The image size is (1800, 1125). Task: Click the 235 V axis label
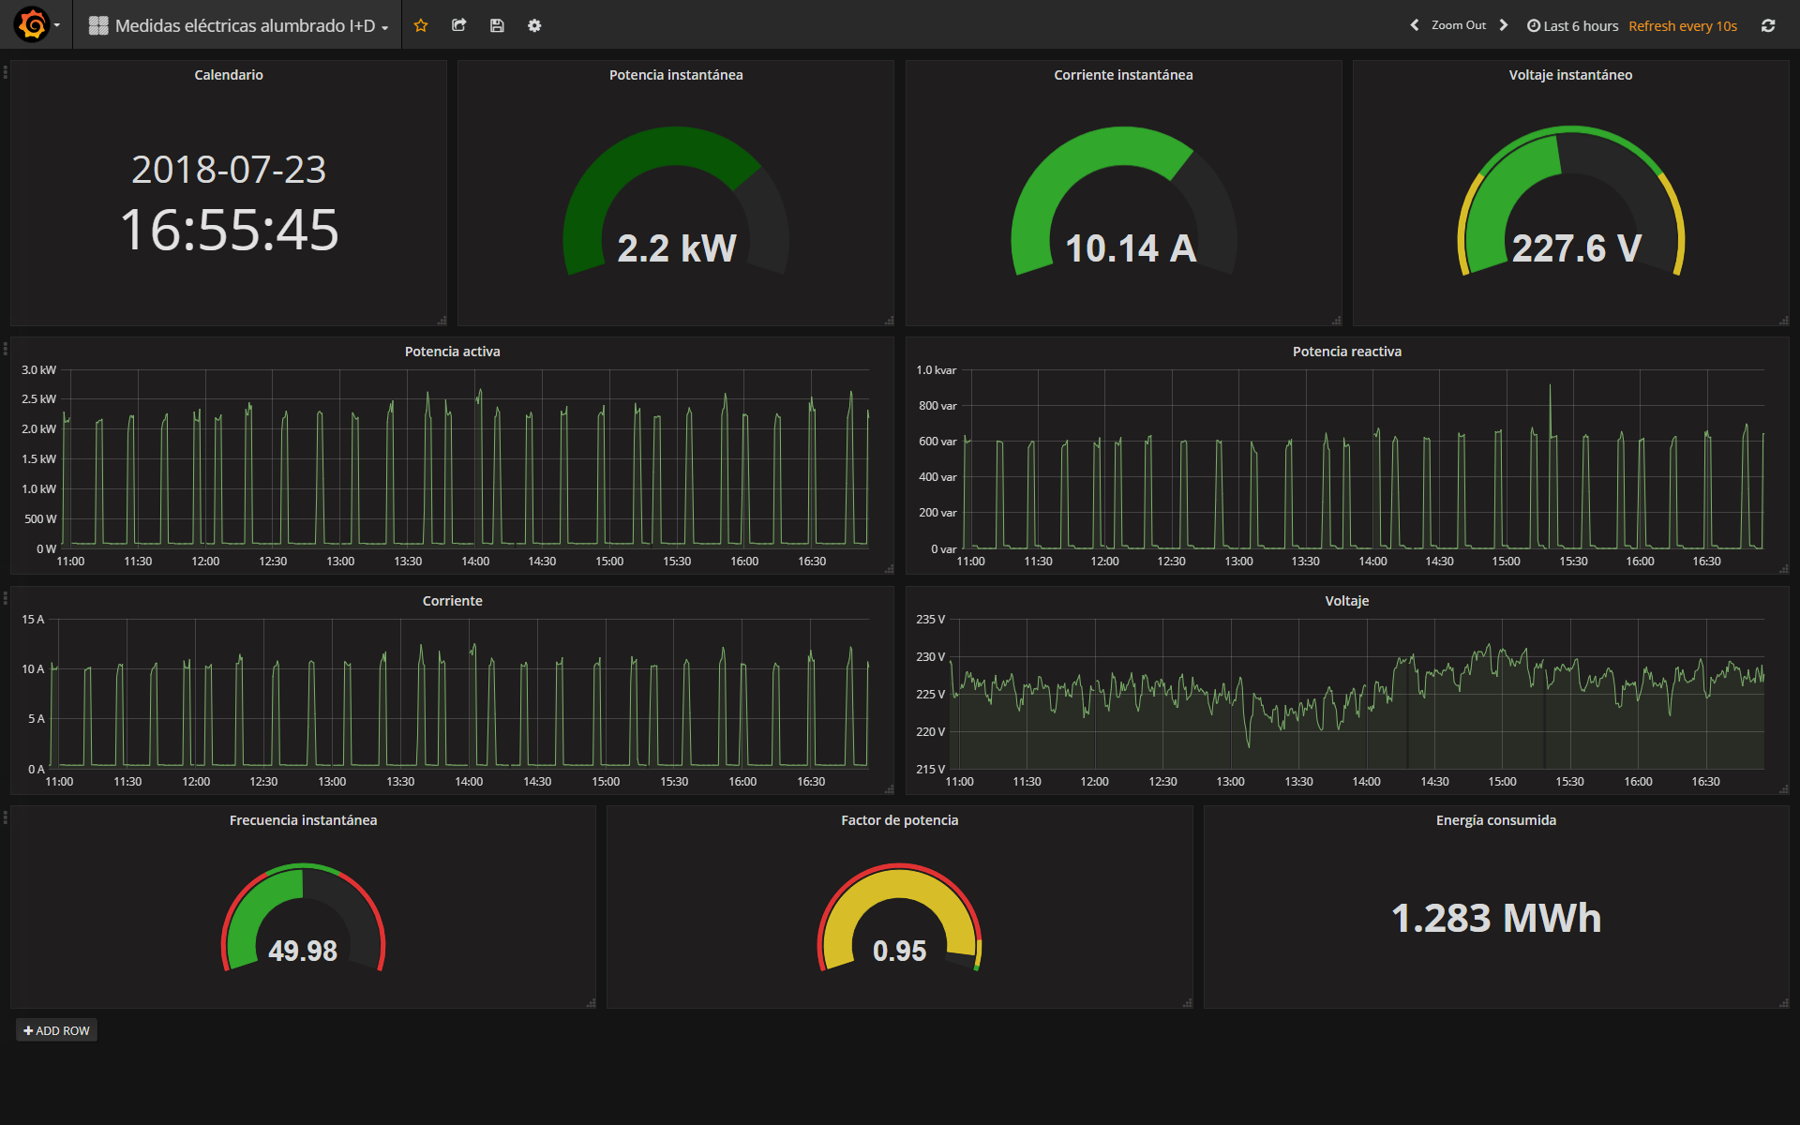tap(930, 619)
